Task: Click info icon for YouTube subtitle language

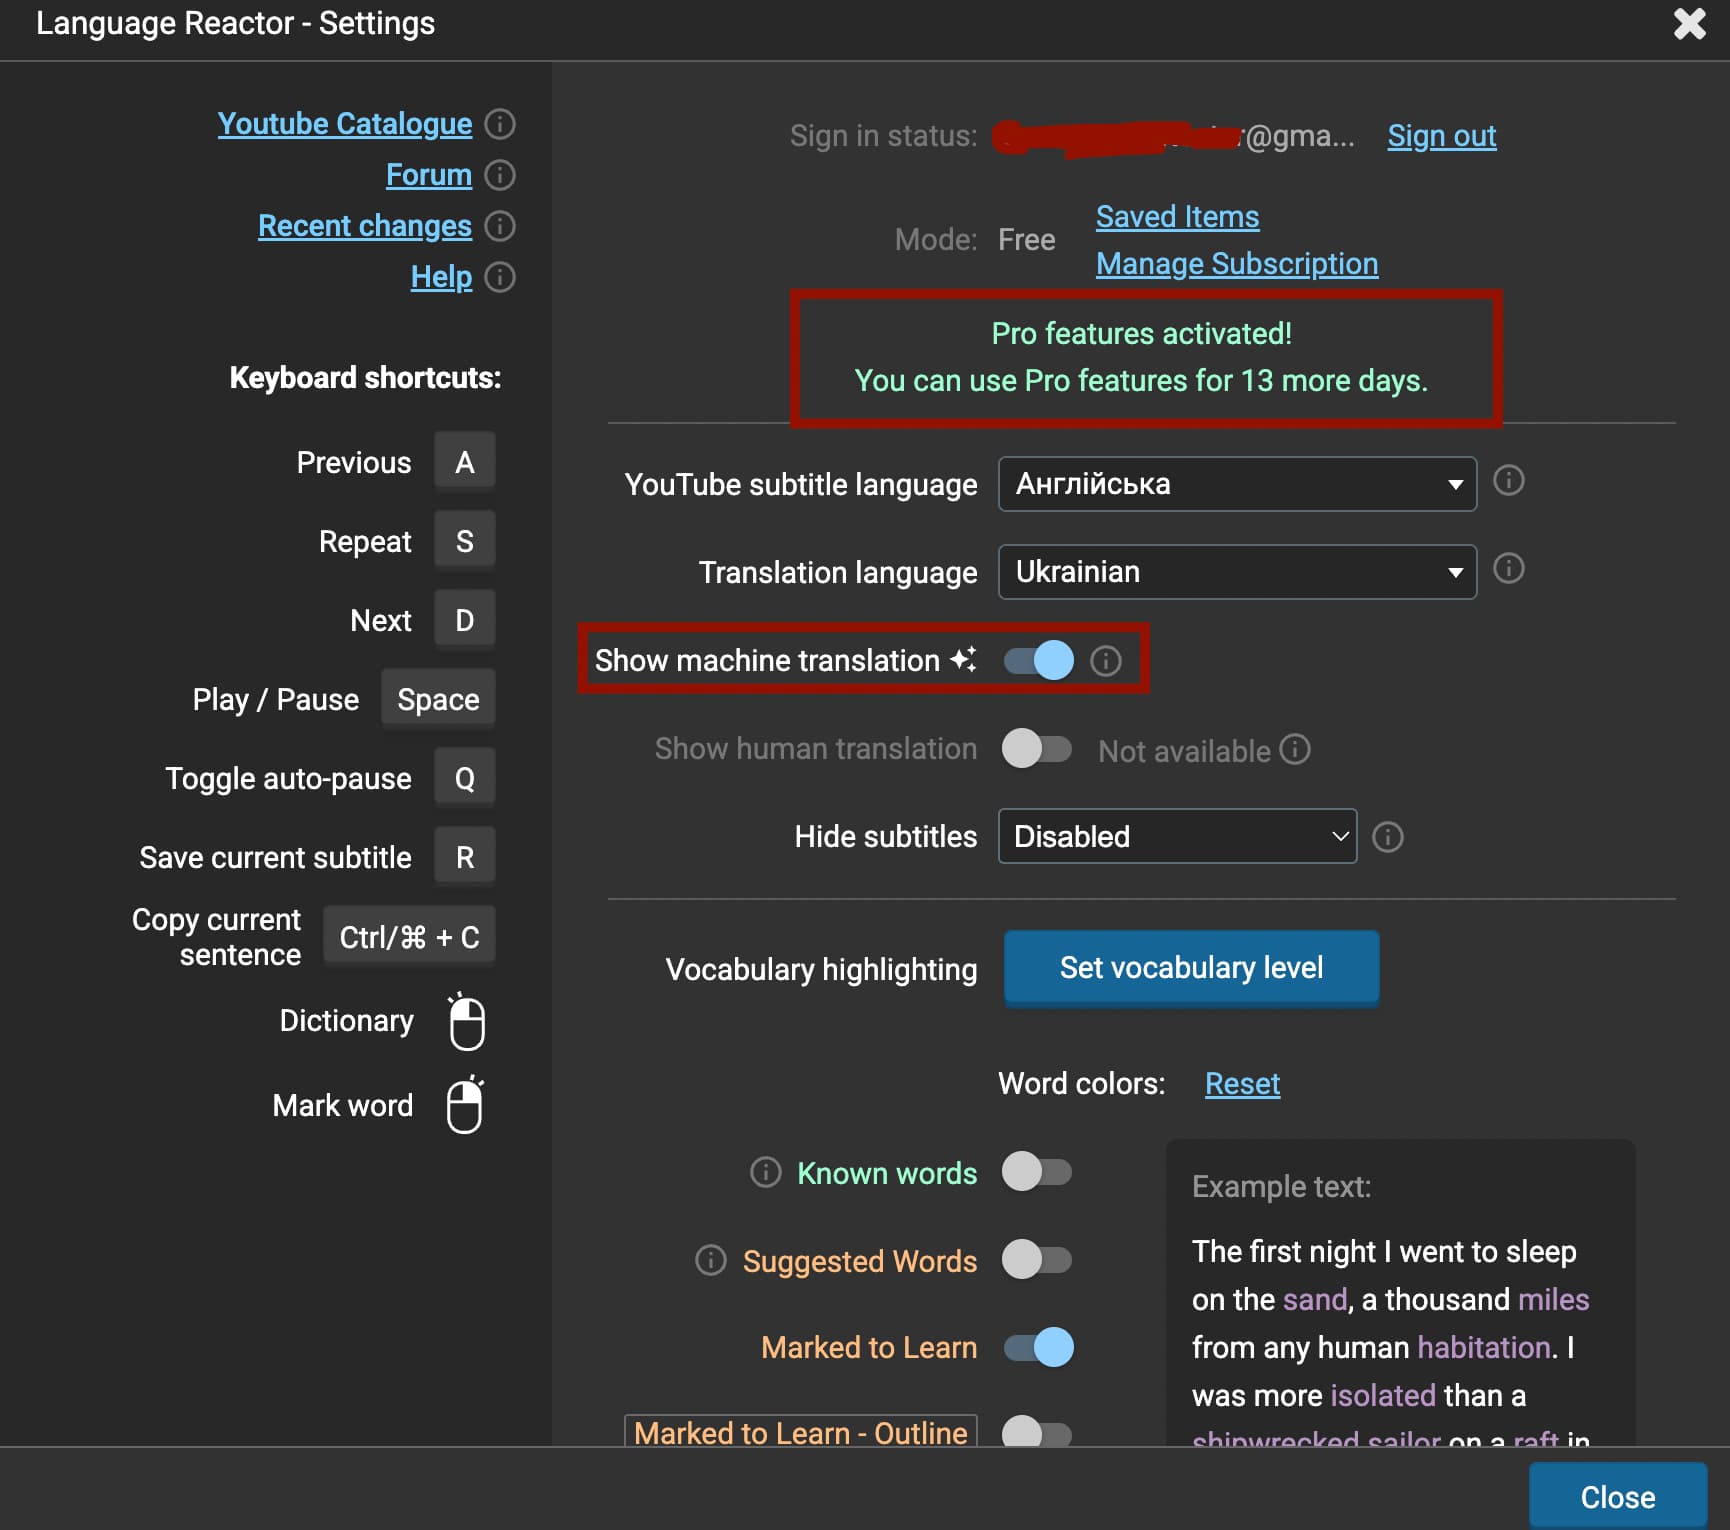Action: pos(1508,481)
